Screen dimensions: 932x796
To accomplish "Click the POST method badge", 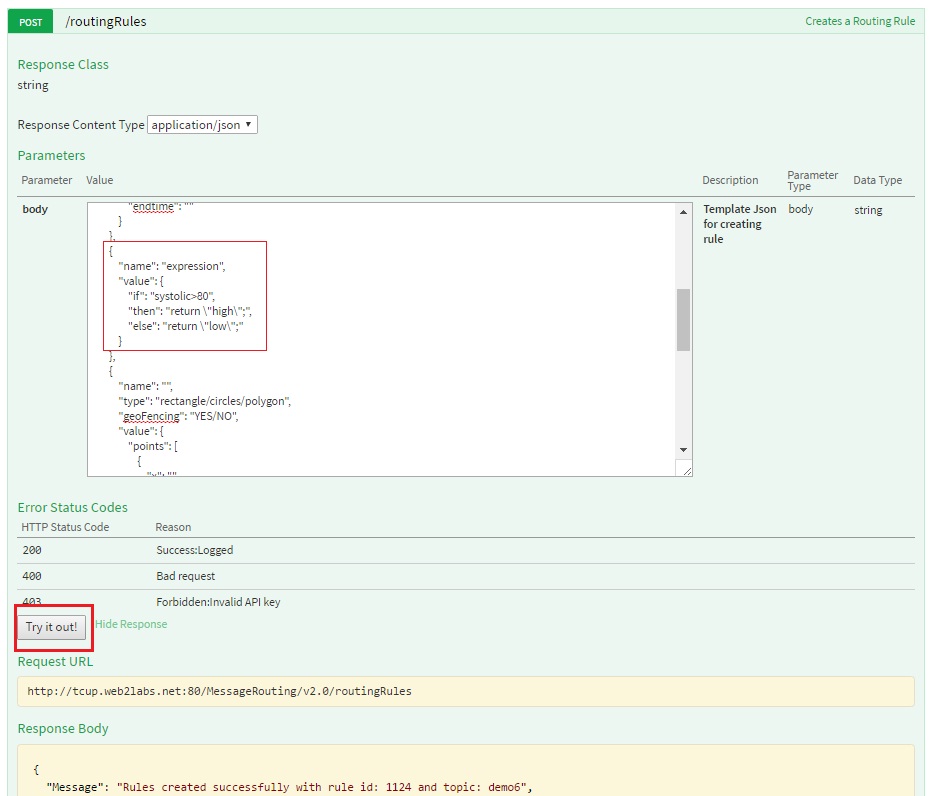I will coord(30,22).
